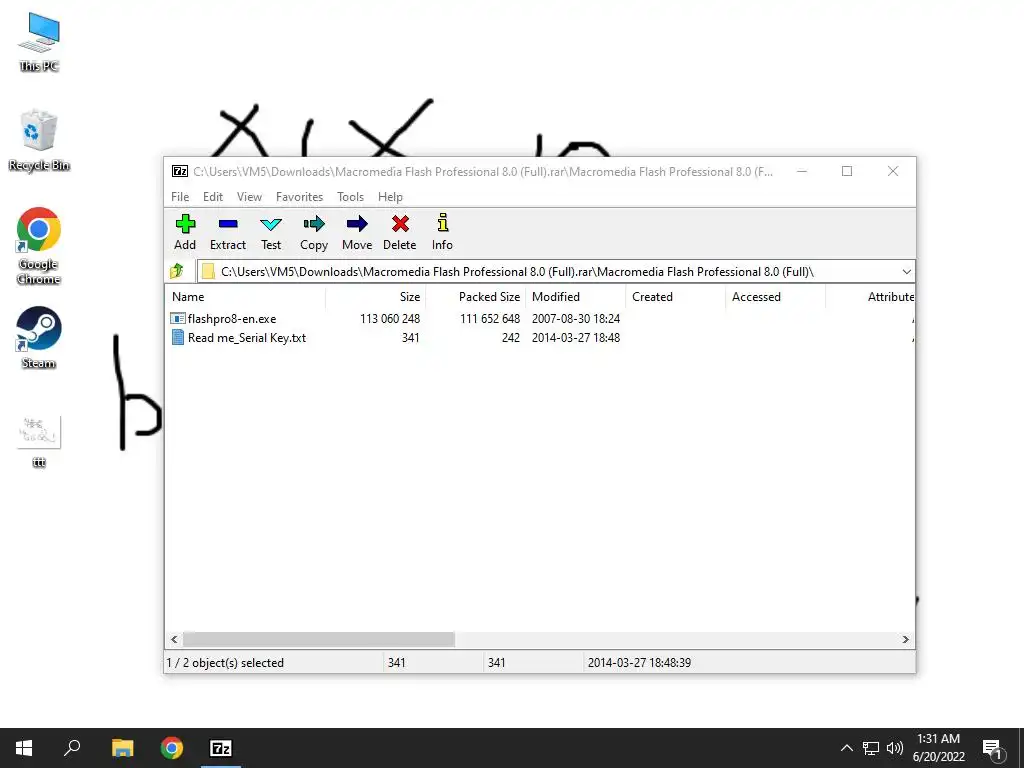Run the Test archive tool
This screenshot has width=1024, height=768.
[270, 232]
